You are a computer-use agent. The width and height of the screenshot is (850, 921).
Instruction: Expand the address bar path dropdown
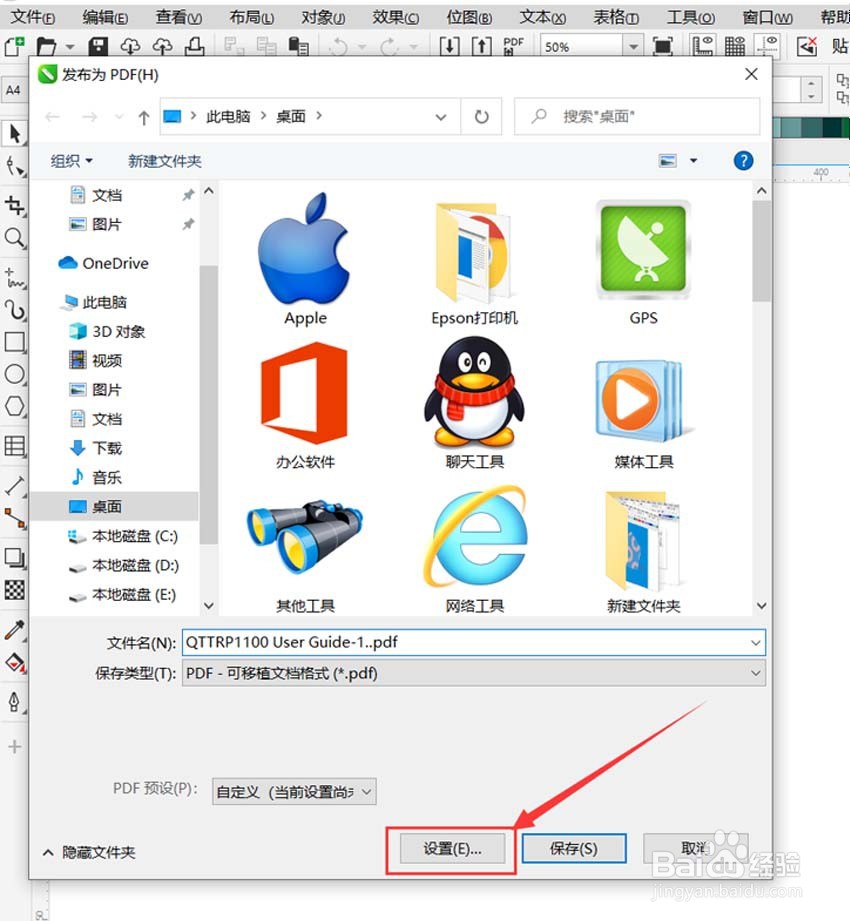[x=441, y=117]
